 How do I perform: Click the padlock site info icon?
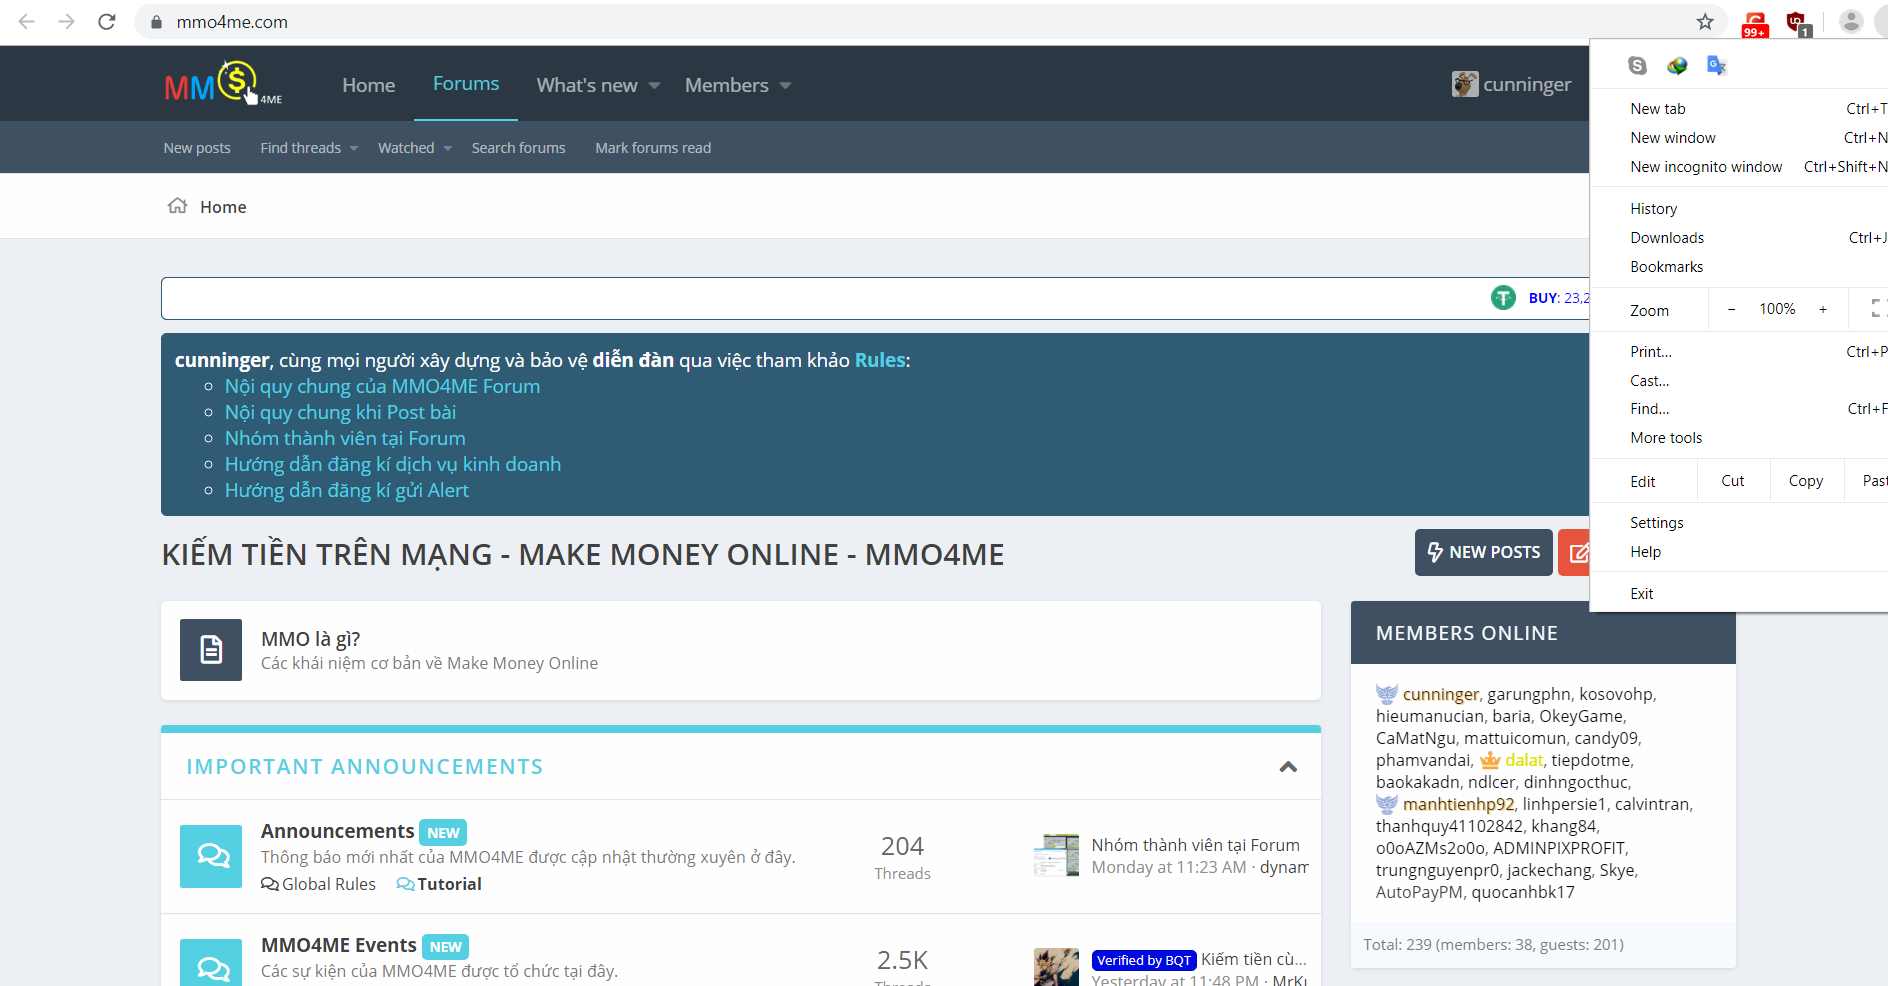point(155,22)
